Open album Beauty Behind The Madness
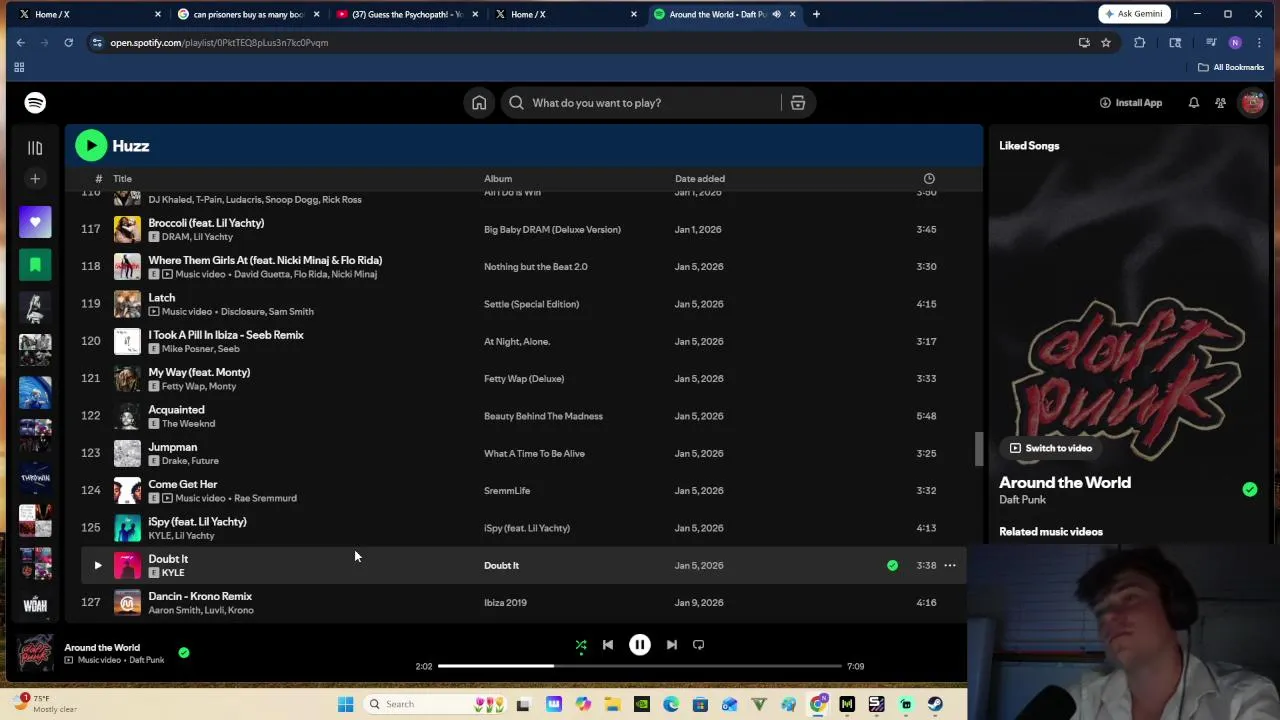Image resolution: width=1280 pixels, height=720 pixels. pyautogui.click(x=543, y=416)
